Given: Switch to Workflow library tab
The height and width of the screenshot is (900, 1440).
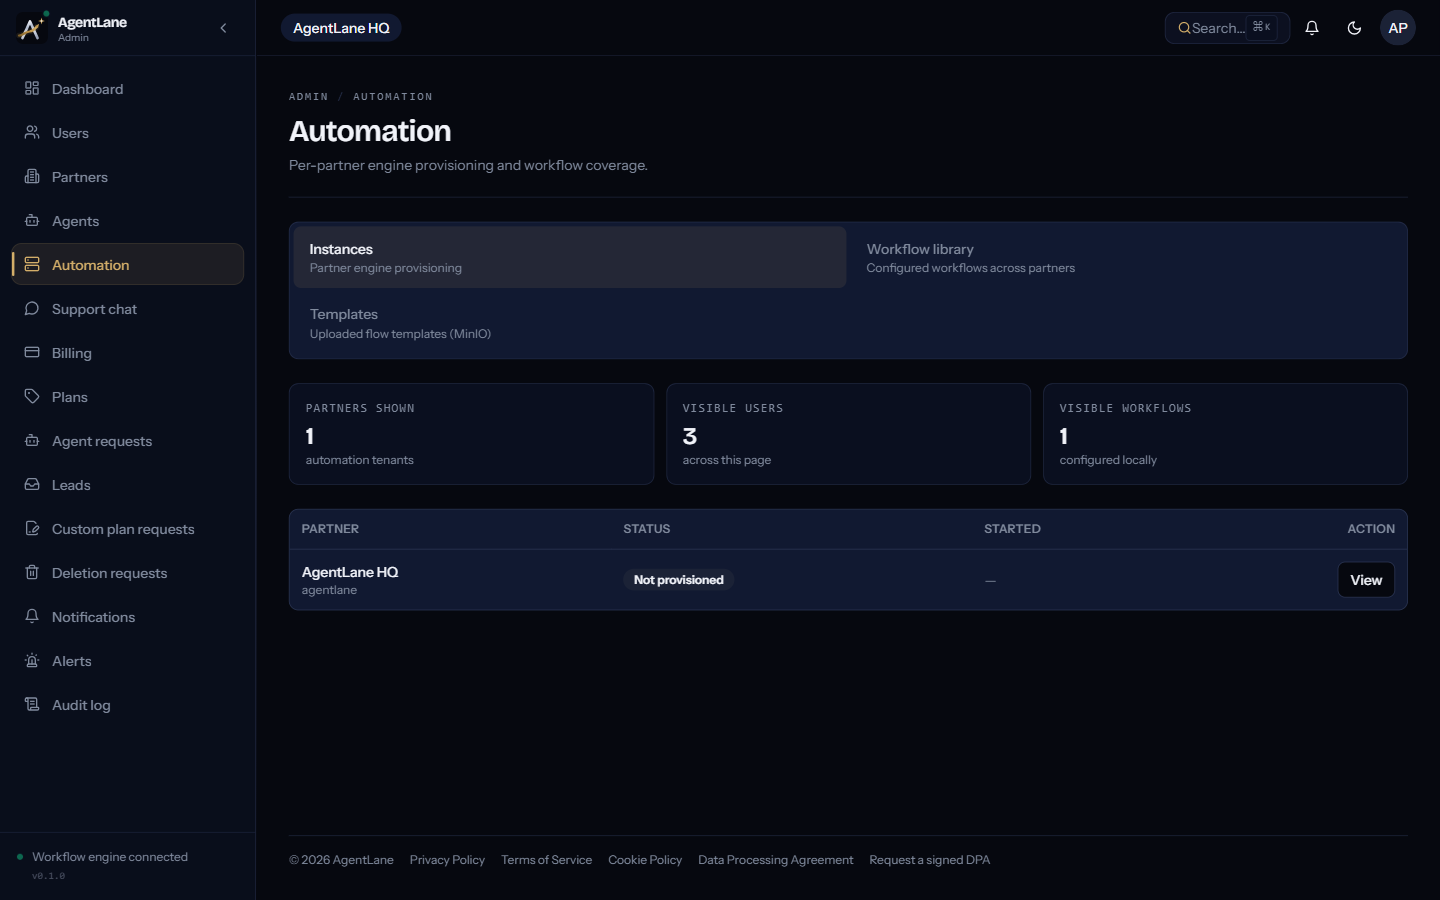Looking at the screenshot, I should pyautogui.click(x=1127, y=257).
